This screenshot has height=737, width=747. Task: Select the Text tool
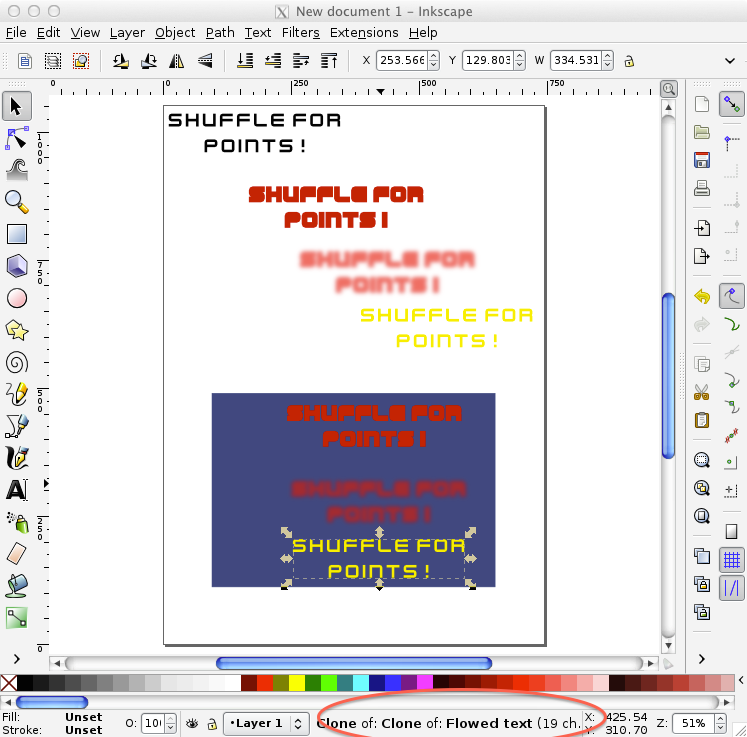17,490
